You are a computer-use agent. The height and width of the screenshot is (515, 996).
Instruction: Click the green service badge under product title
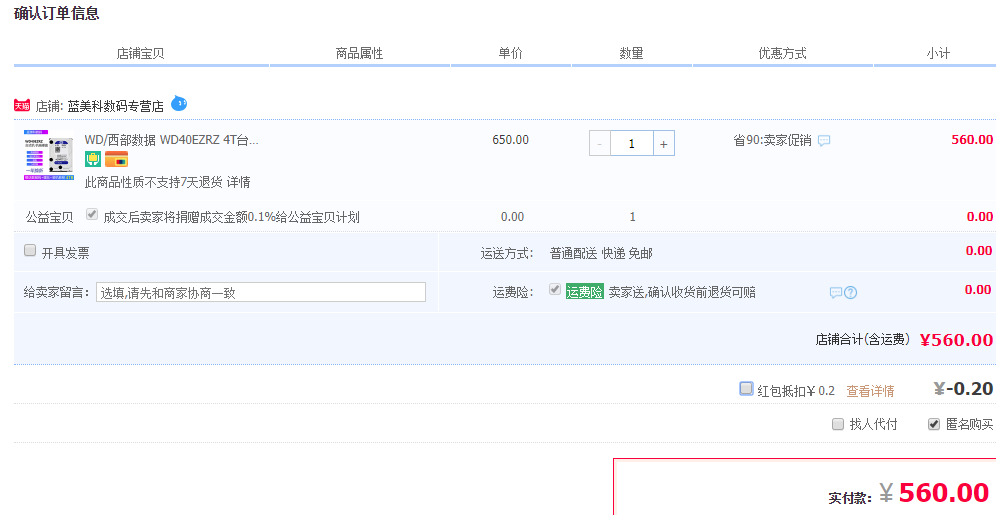click(x=93, y=159)
